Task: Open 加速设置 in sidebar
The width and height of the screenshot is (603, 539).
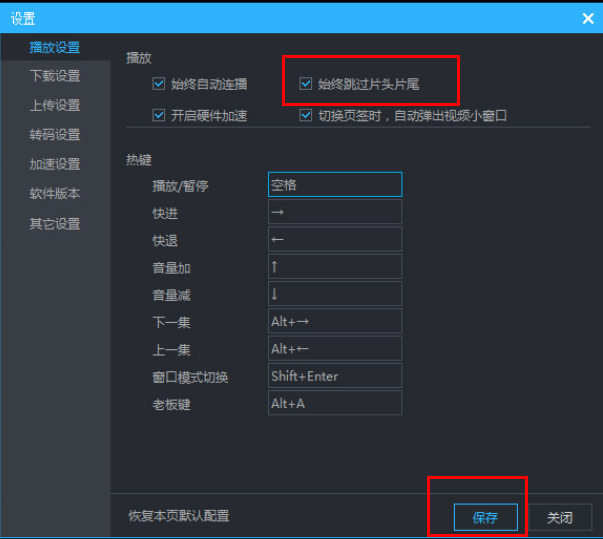Action: coord(55,164)
